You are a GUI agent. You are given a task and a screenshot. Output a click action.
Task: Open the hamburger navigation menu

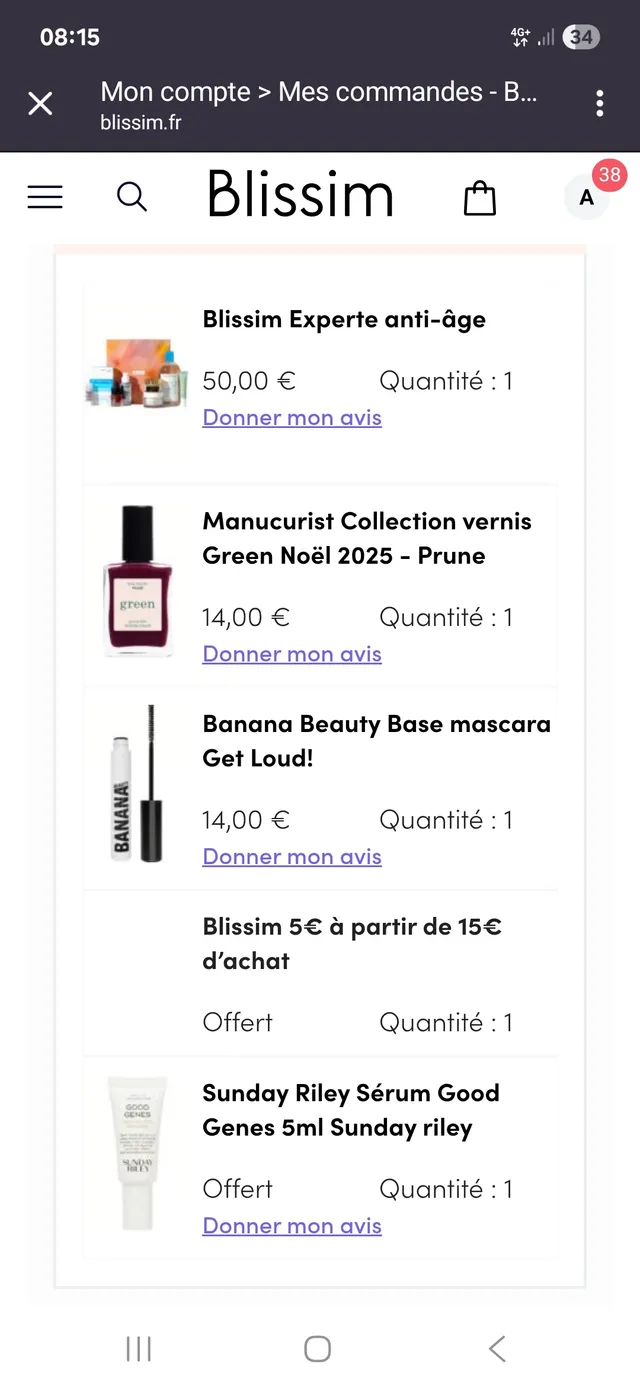pyautogui.click(x=45, y=197)
